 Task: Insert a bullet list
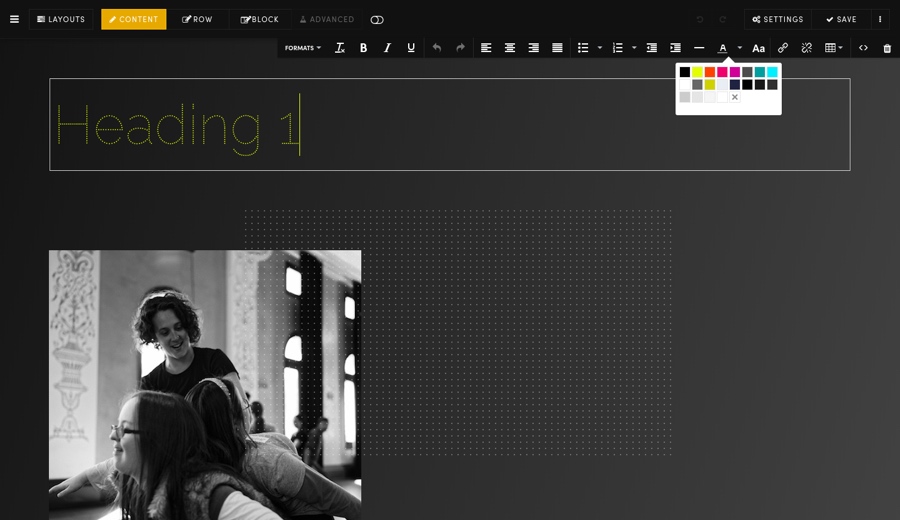[x=583, y=48]
